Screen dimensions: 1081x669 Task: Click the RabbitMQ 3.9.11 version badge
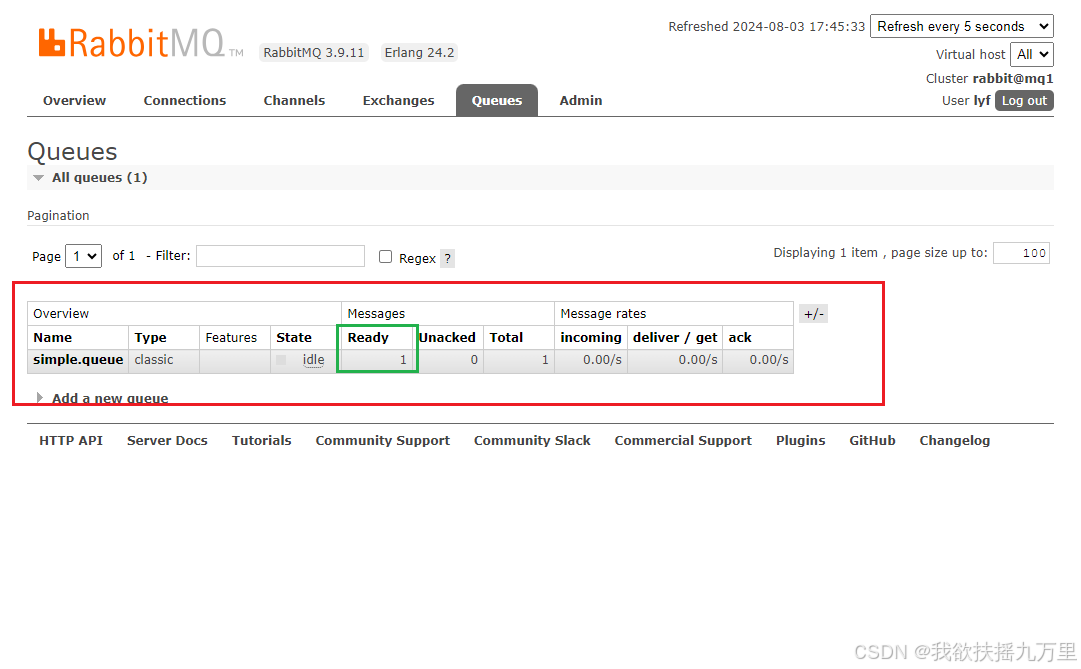point(314,53)
